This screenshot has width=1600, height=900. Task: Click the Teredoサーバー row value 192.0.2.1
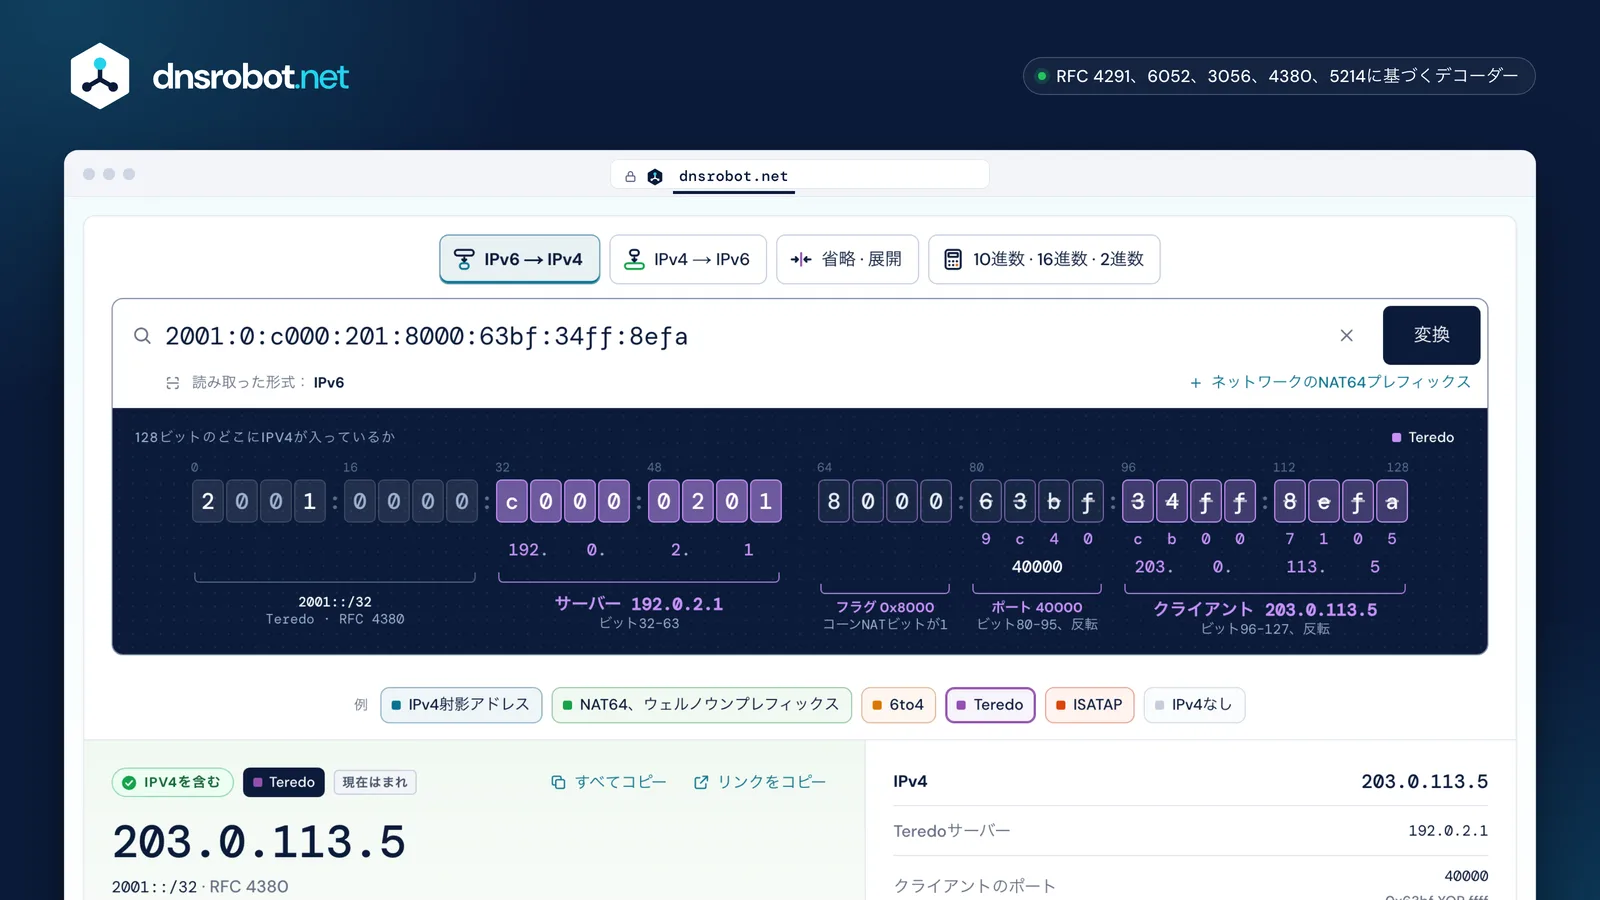pyautogui.click(x=1448, y=831)
